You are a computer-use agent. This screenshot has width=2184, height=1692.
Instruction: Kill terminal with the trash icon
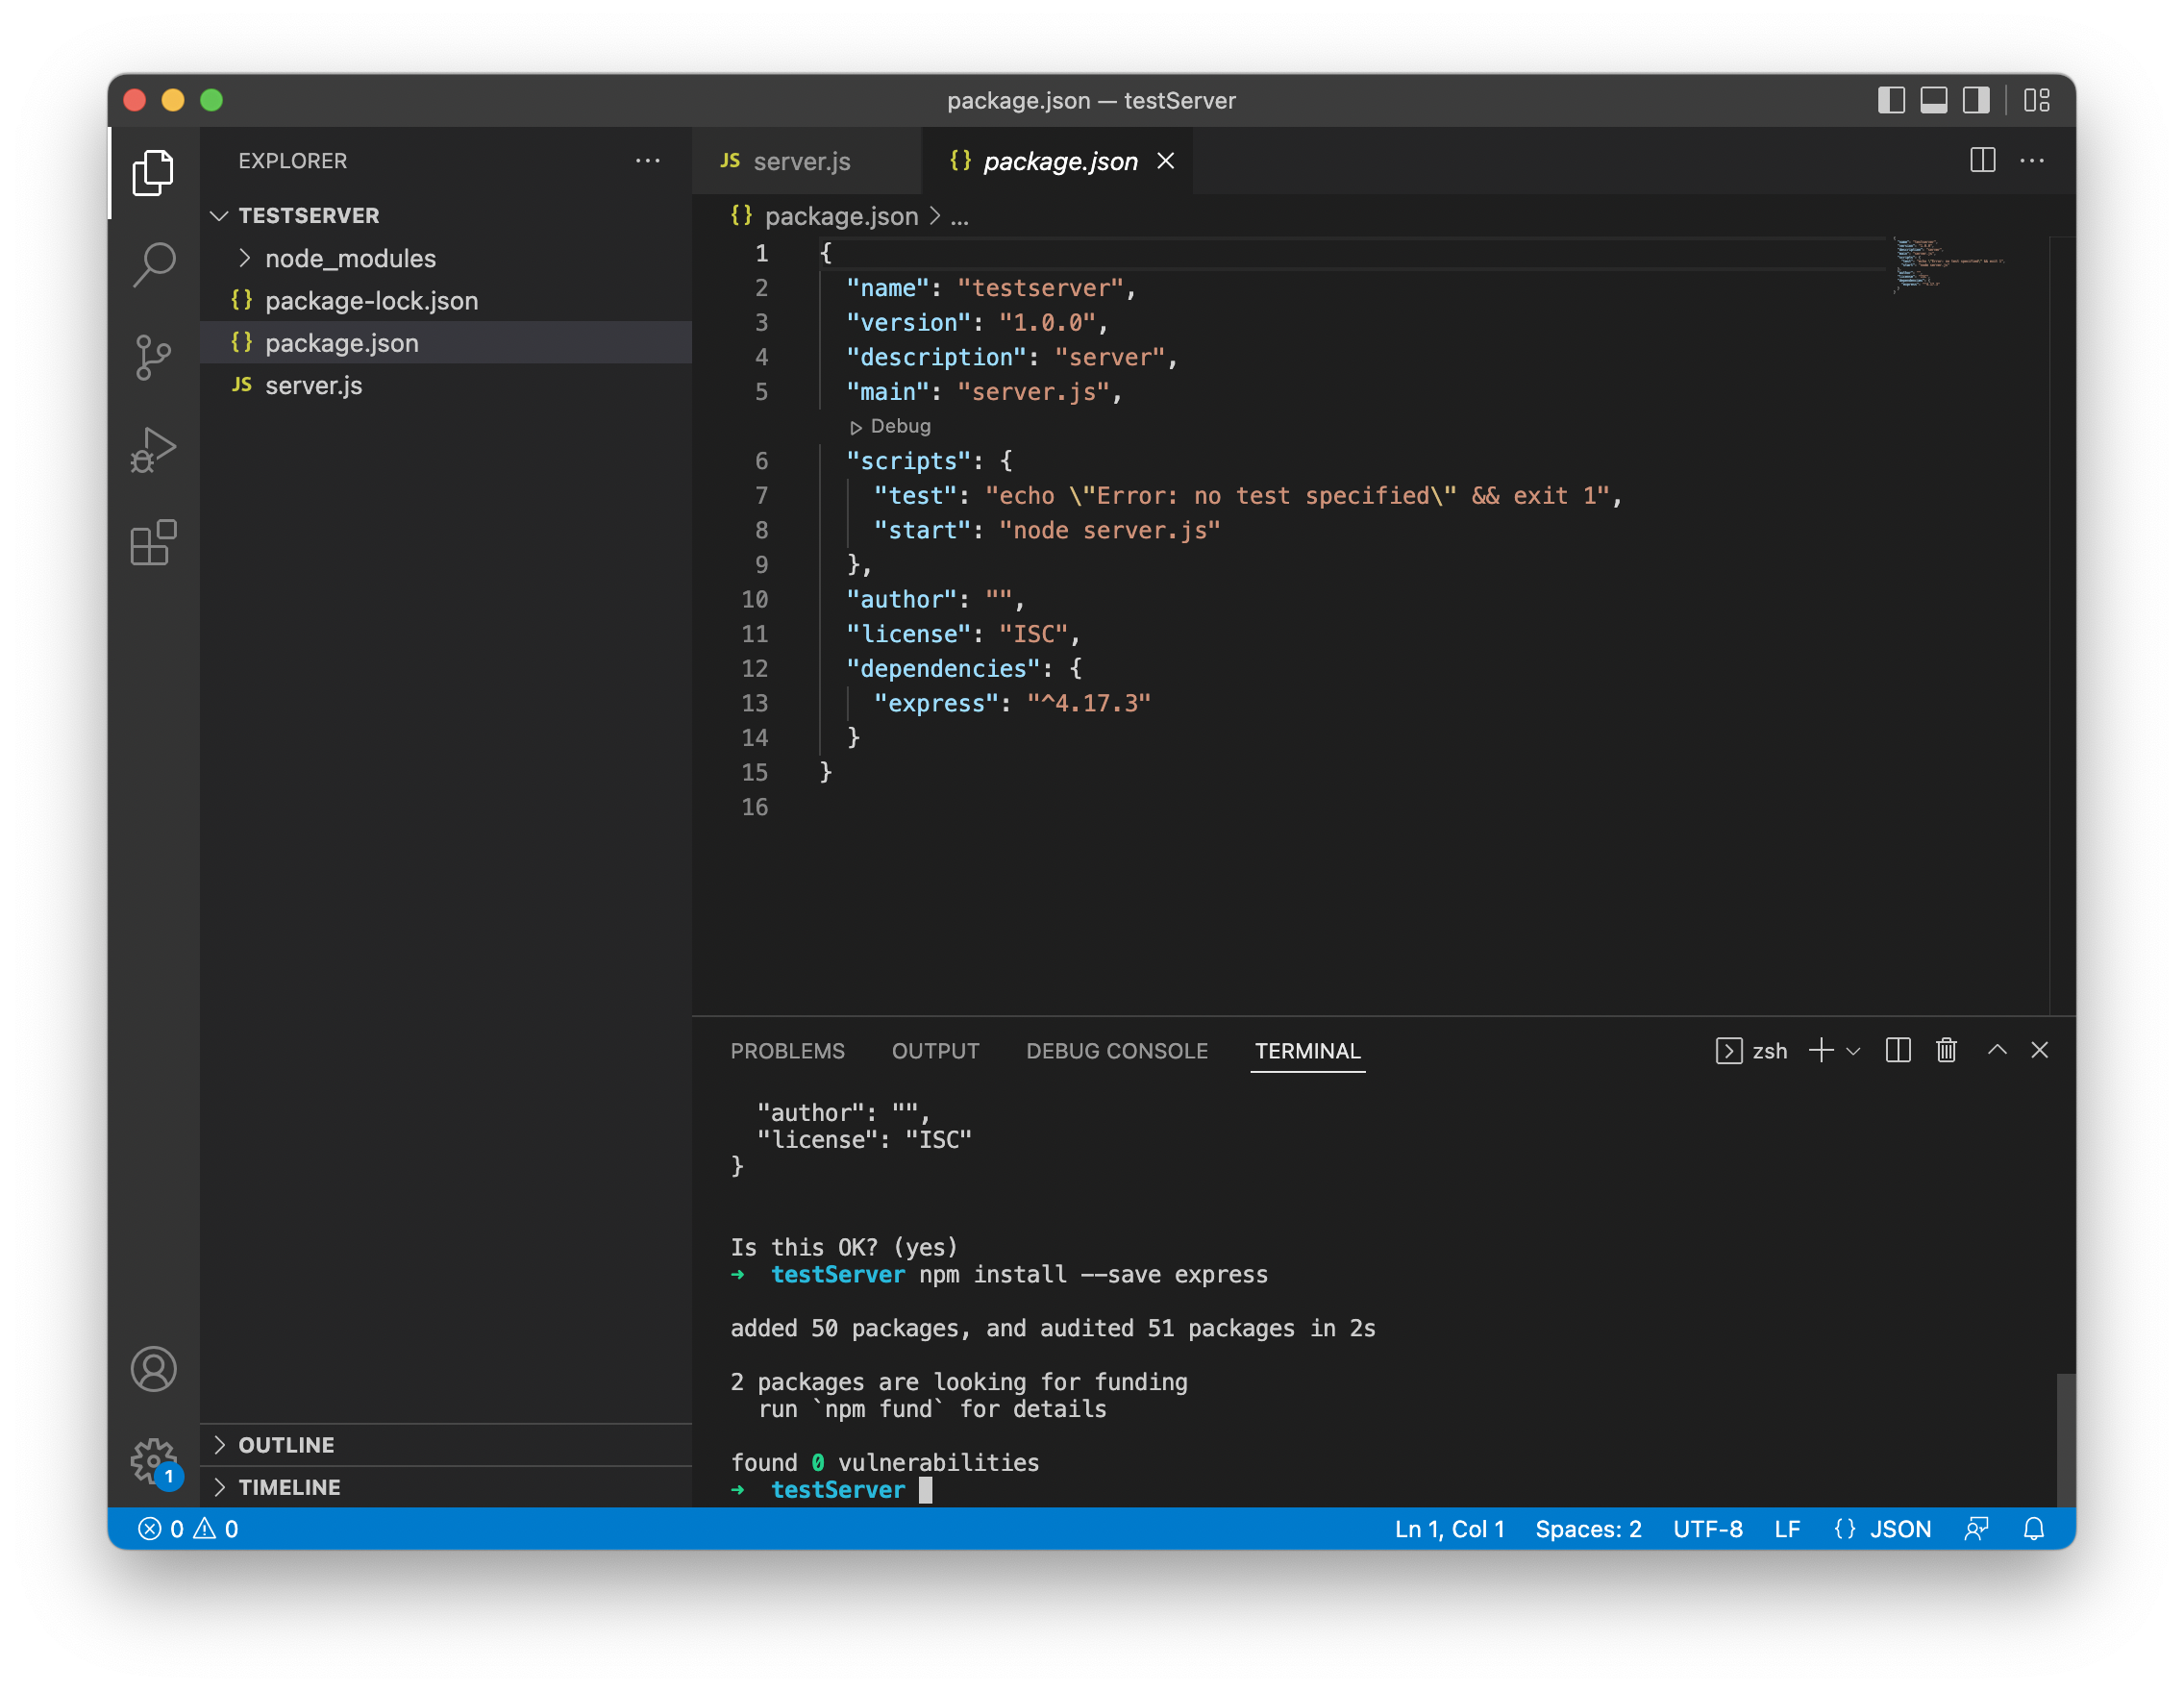1946,1050
